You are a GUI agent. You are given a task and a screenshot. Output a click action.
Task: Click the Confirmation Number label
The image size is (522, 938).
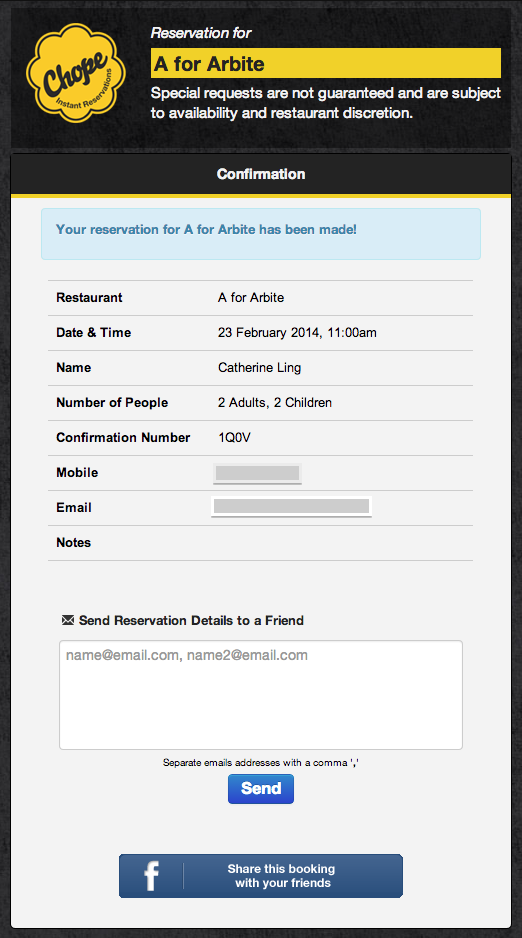click(123, 437)
